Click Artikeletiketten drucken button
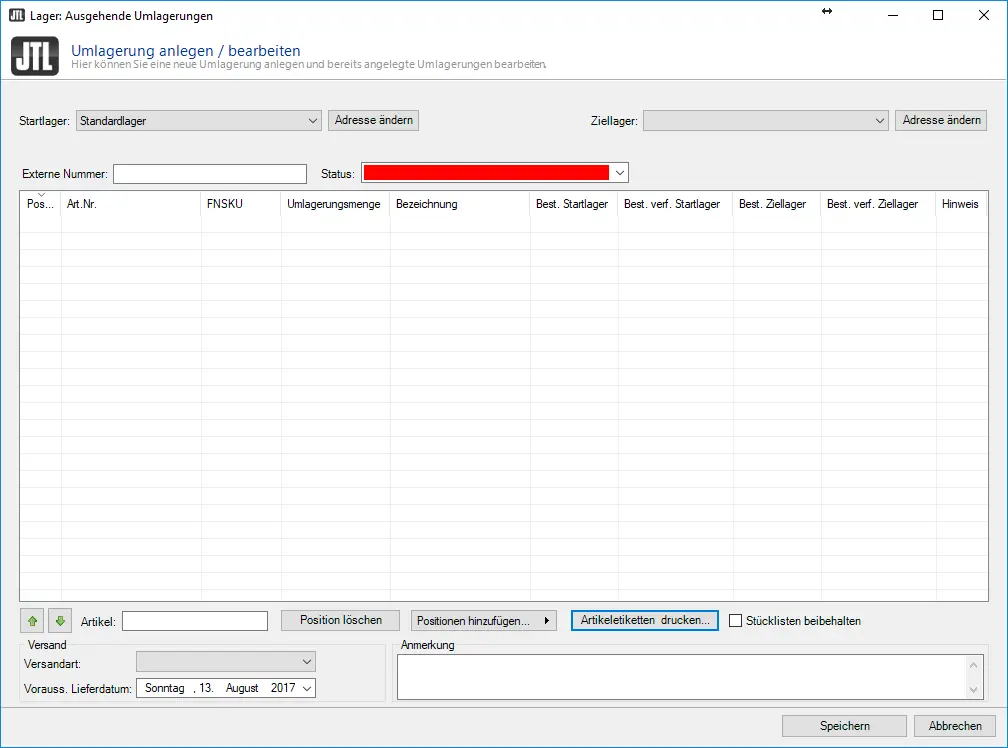Screen dimensions: 1008x748 coord(645,620)
